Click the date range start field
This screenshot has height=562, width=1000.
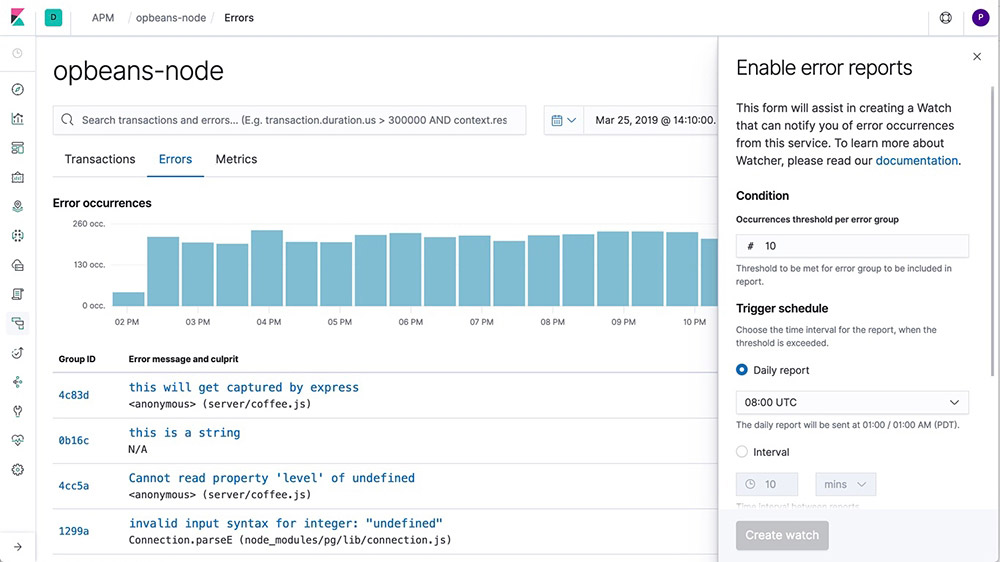click(654, 120)
